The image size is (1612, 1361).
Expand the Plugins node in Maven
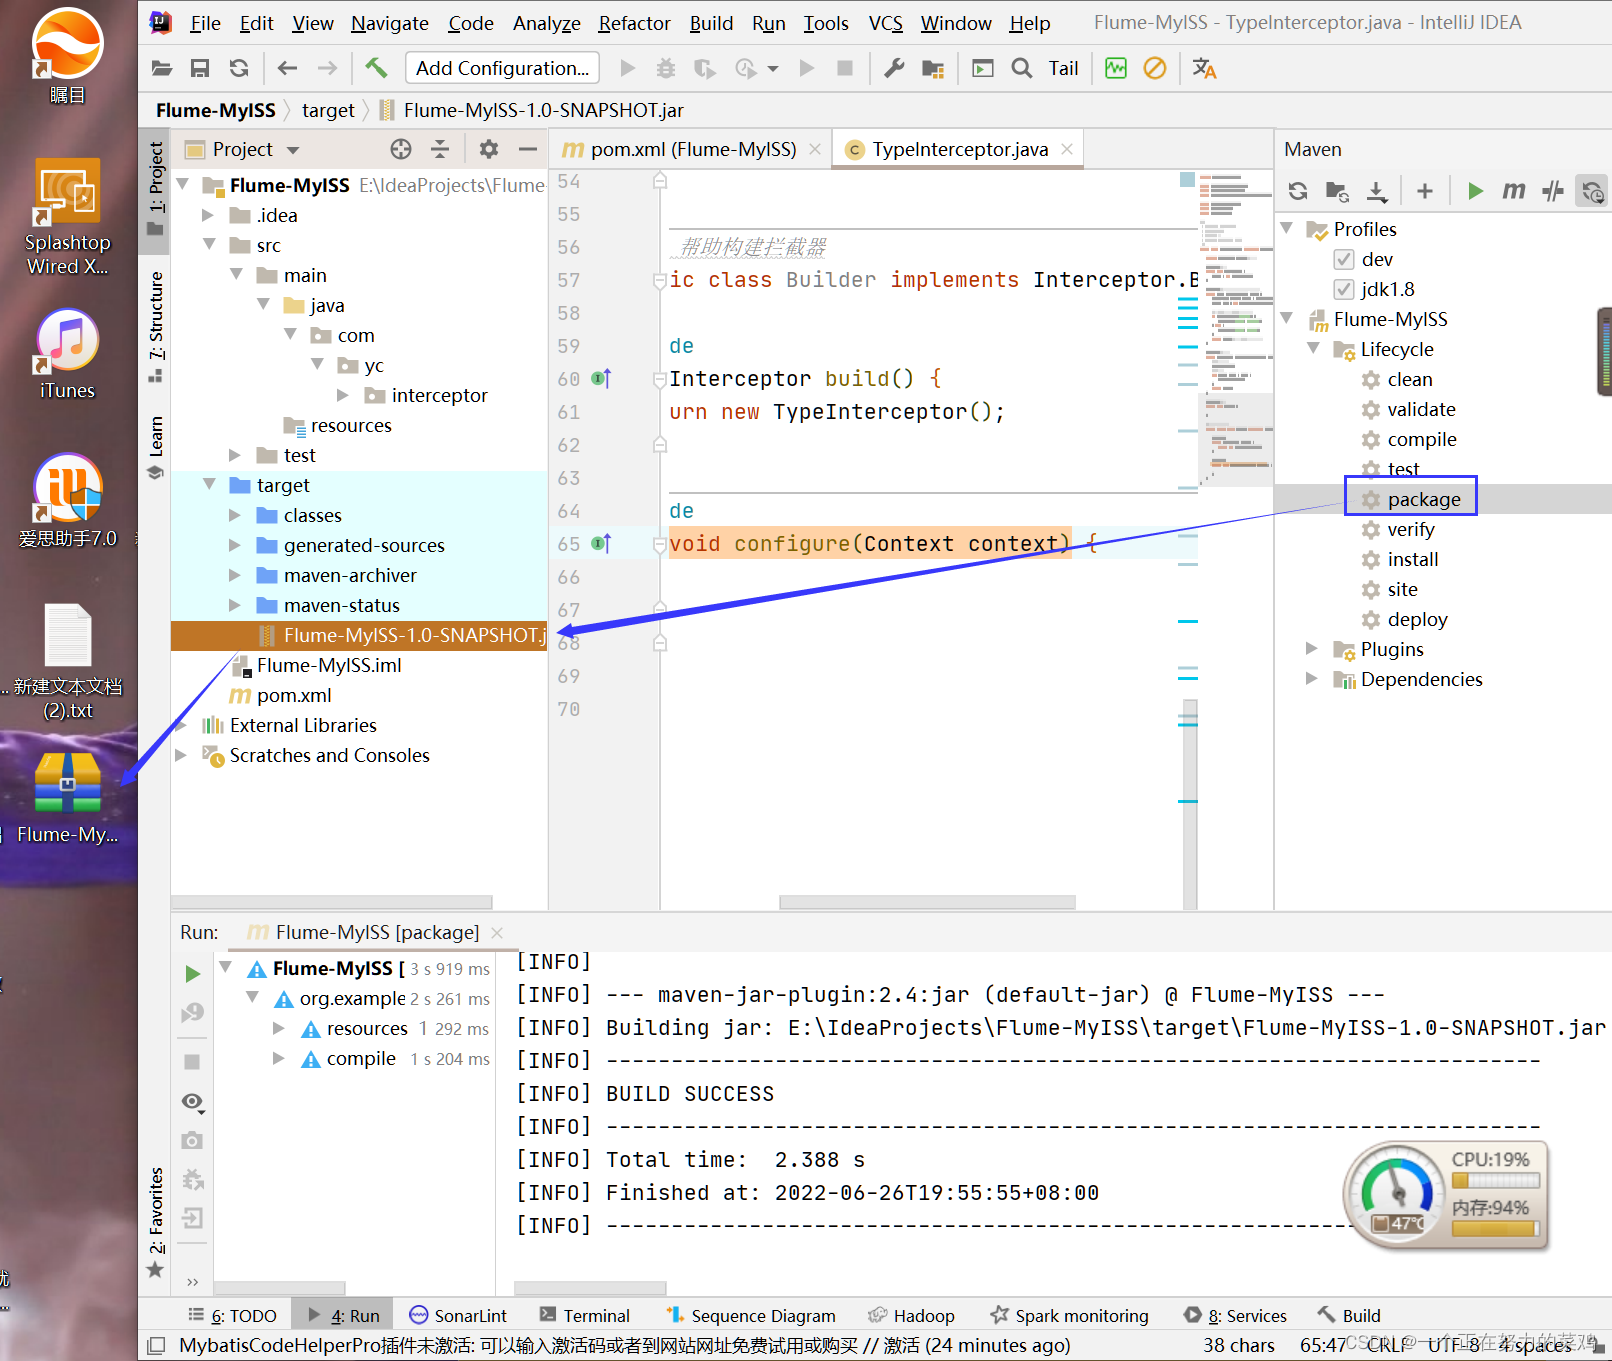coord(1312,649)
